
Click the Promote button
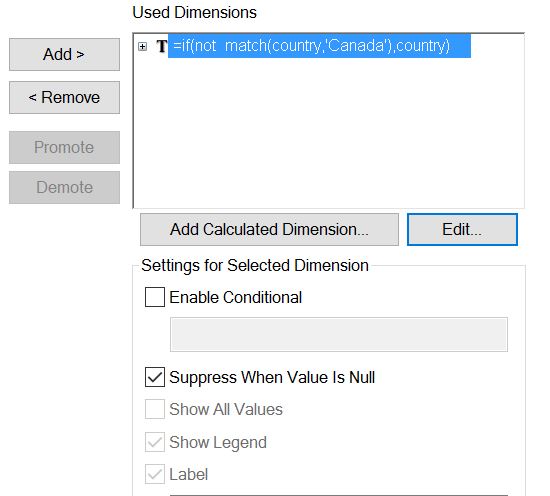pos(64,147)
